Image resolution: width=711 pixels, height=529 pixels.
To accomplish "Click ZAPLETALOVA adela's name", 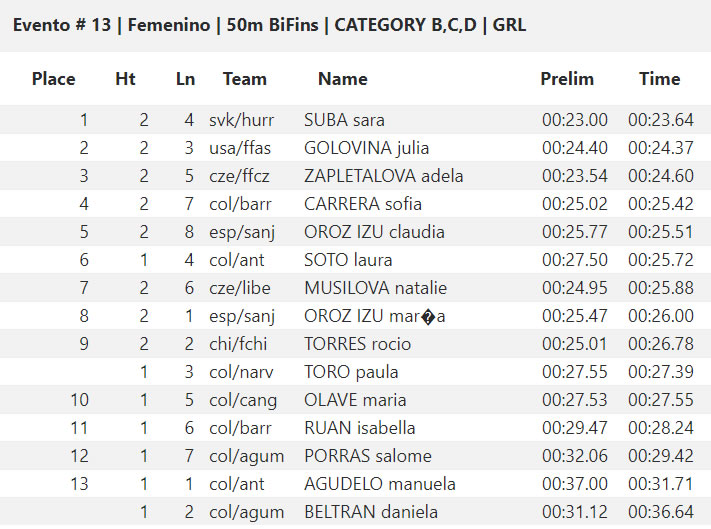I will click(384, 176).
